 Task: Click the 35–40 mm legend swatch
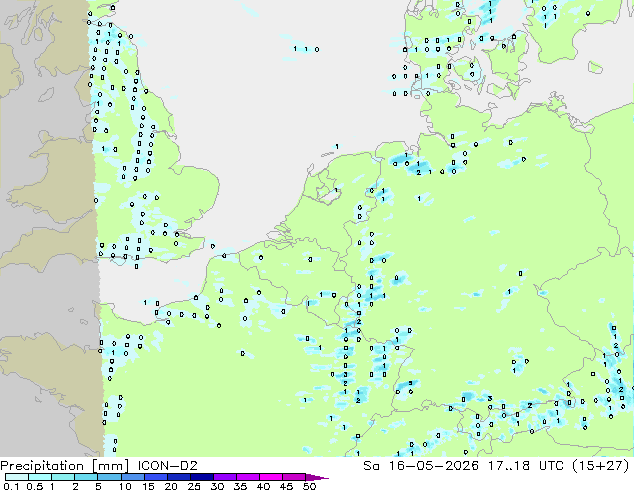click(247, 477)
